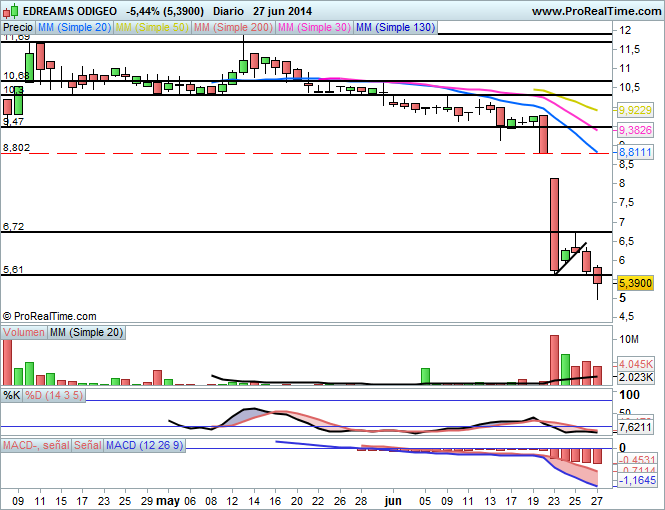Open the volume MM (Simple 20) label
The width and height of the screenshot is (665, 510).
click(87, 332)
